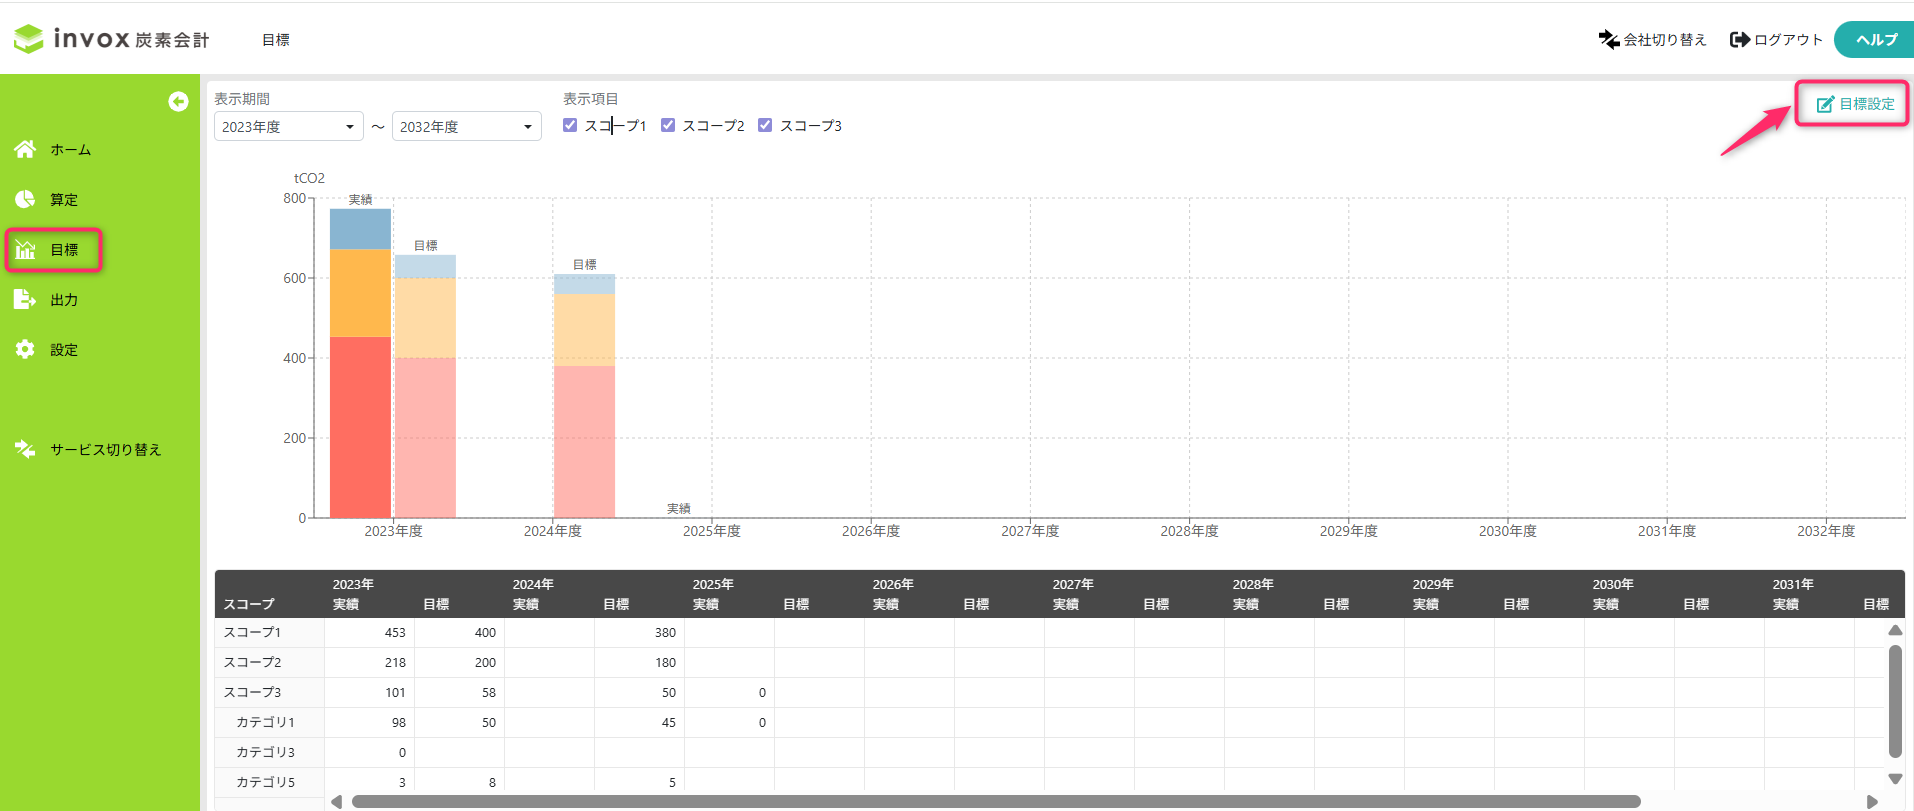Uncheck the スコープ2 checkbox
Image resolution: width=1914 pixels, height=811 pixels.
(668, 125)
